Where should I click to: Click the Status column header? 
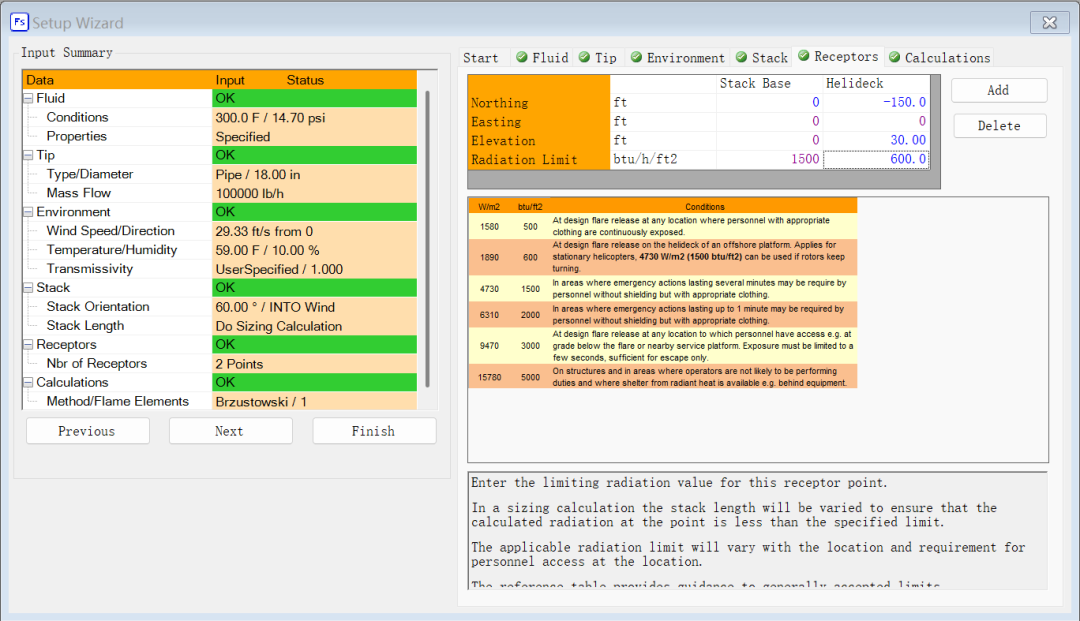pos(305,80)
